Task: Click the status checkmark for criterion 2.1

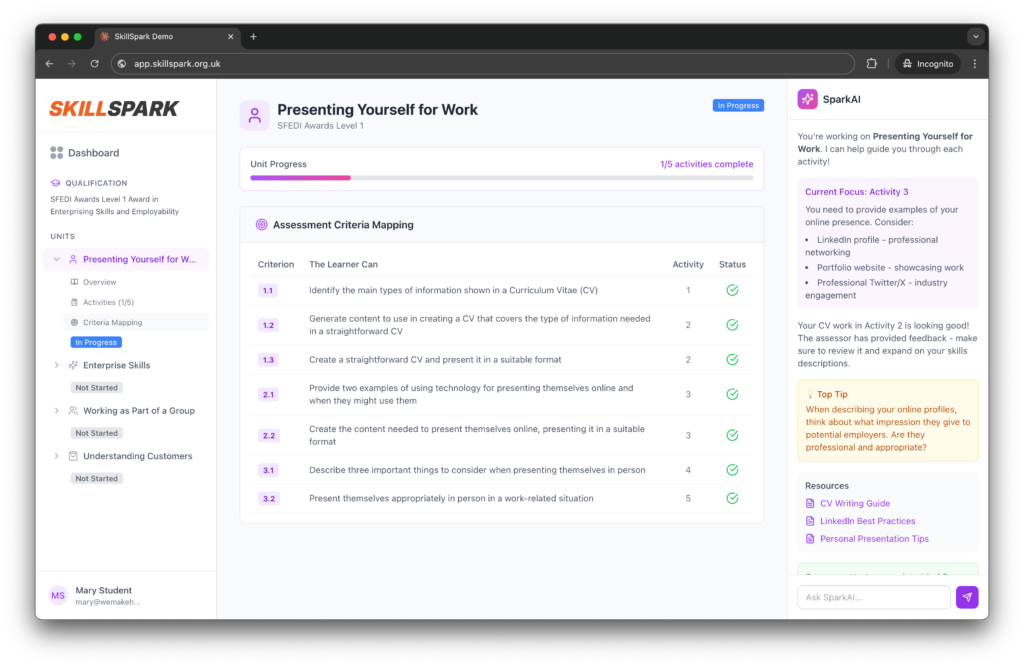Action: [732, 394]
